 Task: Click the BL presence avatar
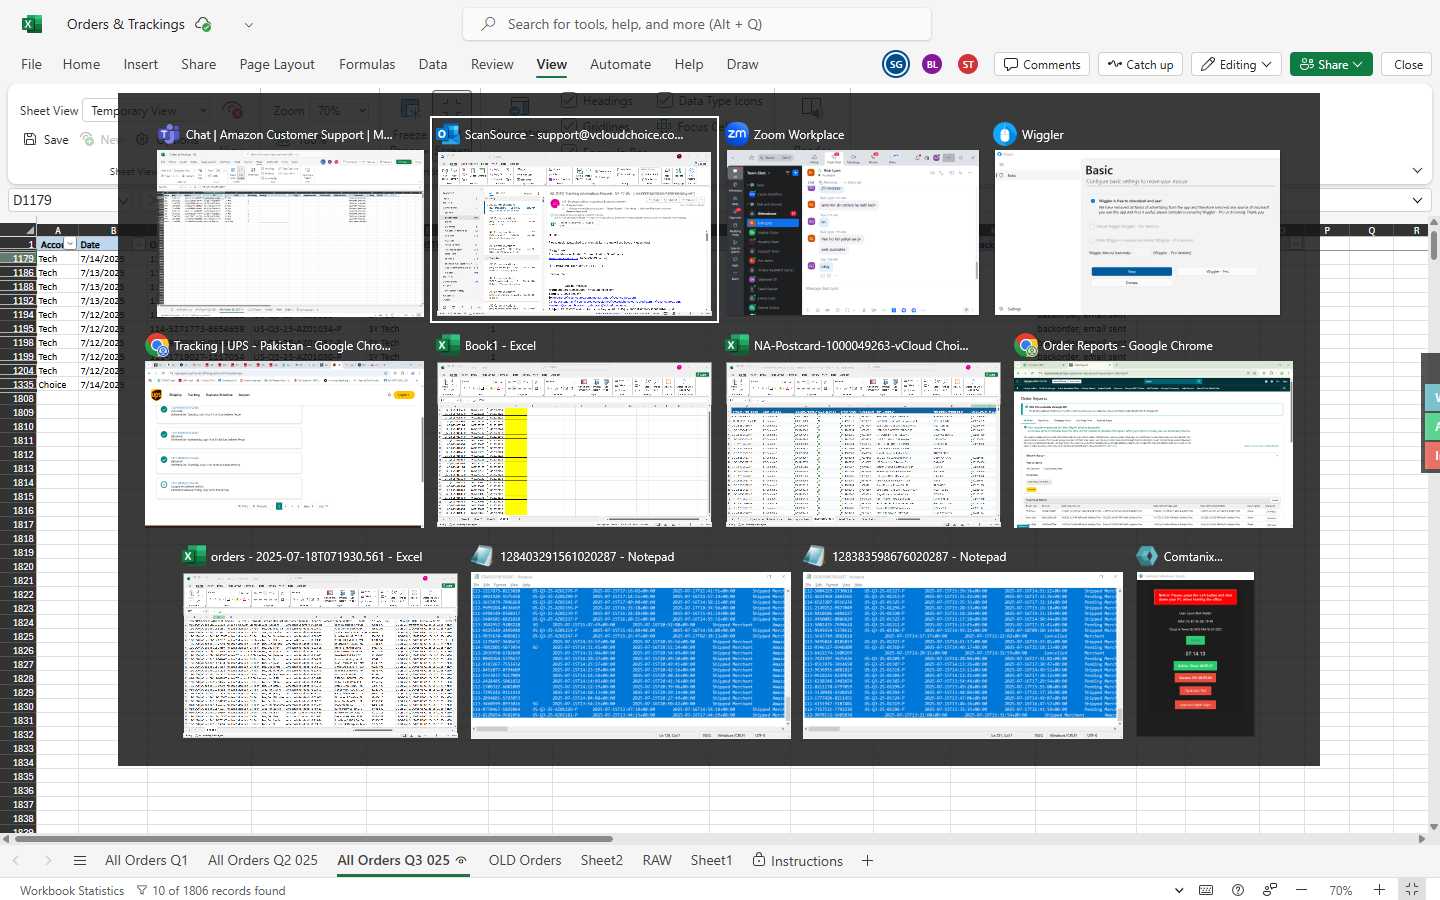[x=932, y=64]
